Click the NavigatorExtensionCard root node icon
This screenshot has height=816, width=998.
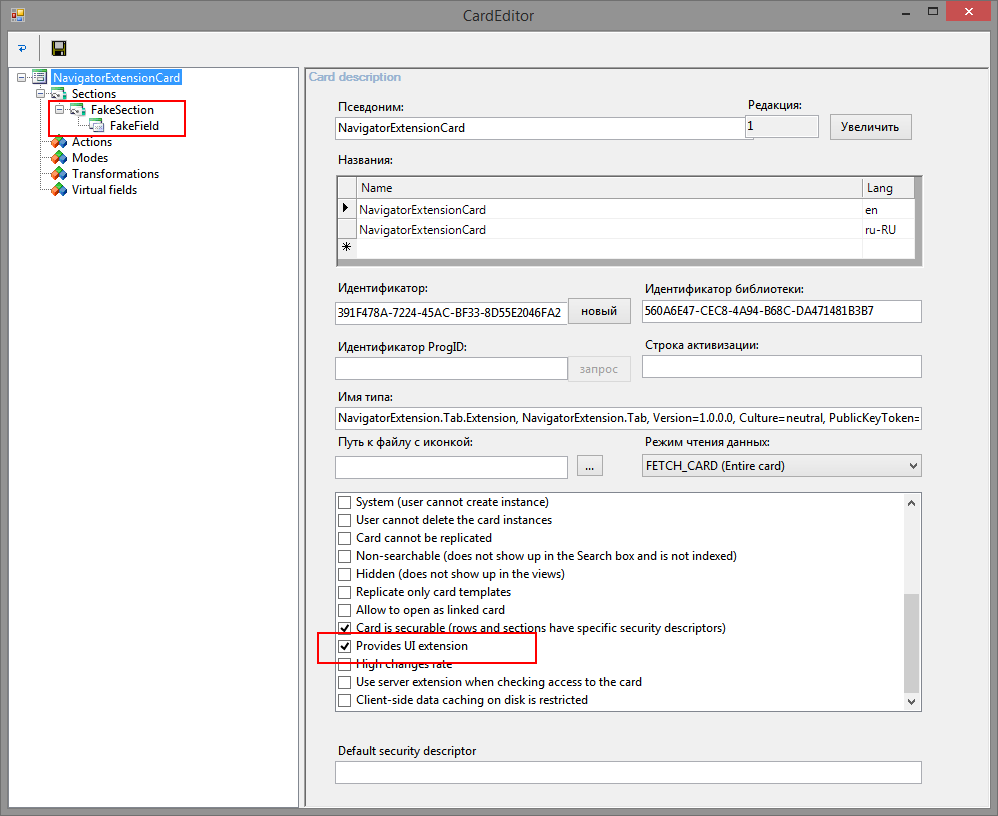pos(40,78)
